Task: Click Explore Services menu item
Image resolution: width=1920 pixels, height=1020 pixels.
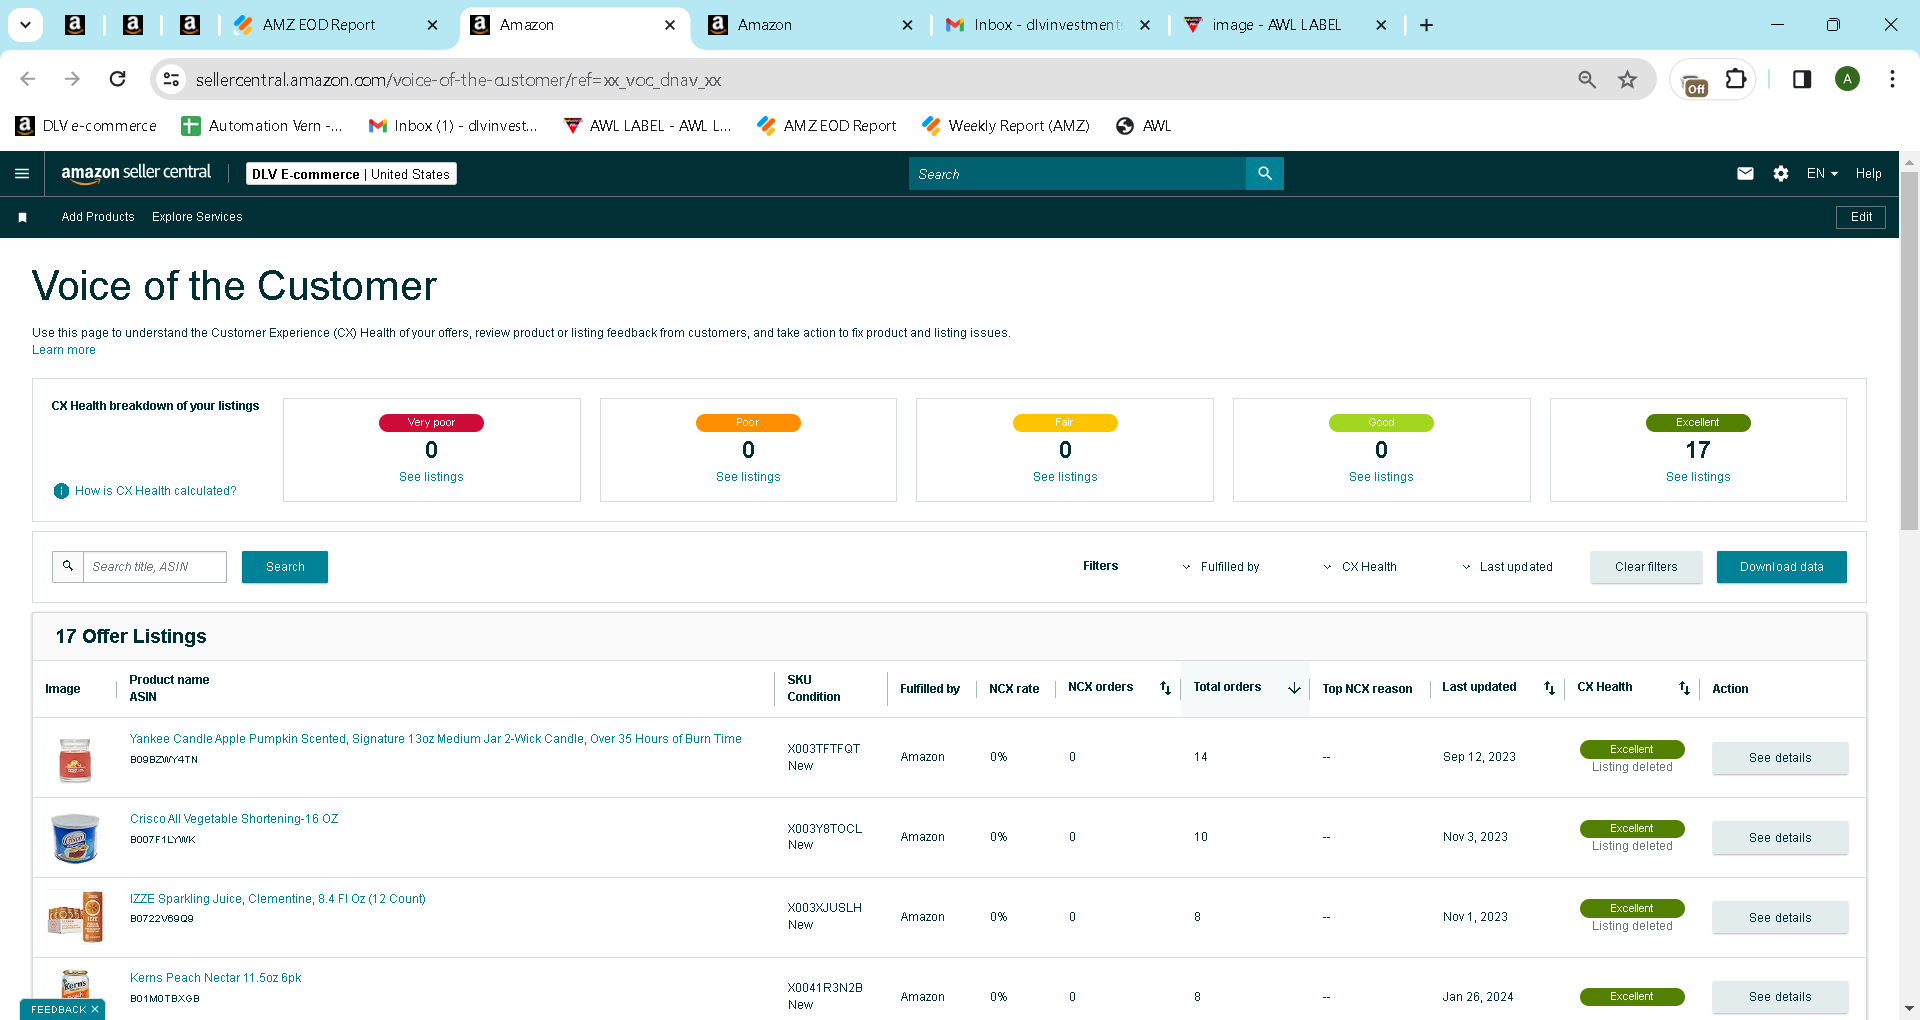Action: (x=197, y=217)
